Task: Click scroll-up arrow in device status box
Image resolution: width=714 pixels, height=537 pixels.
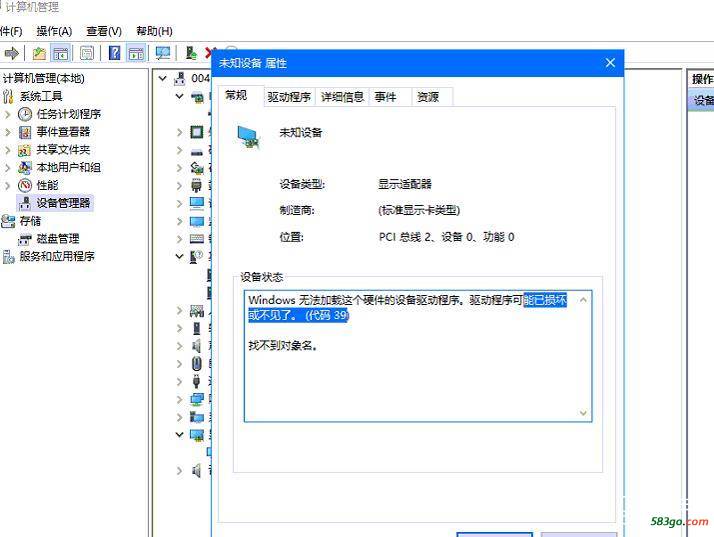Action: 583,300
